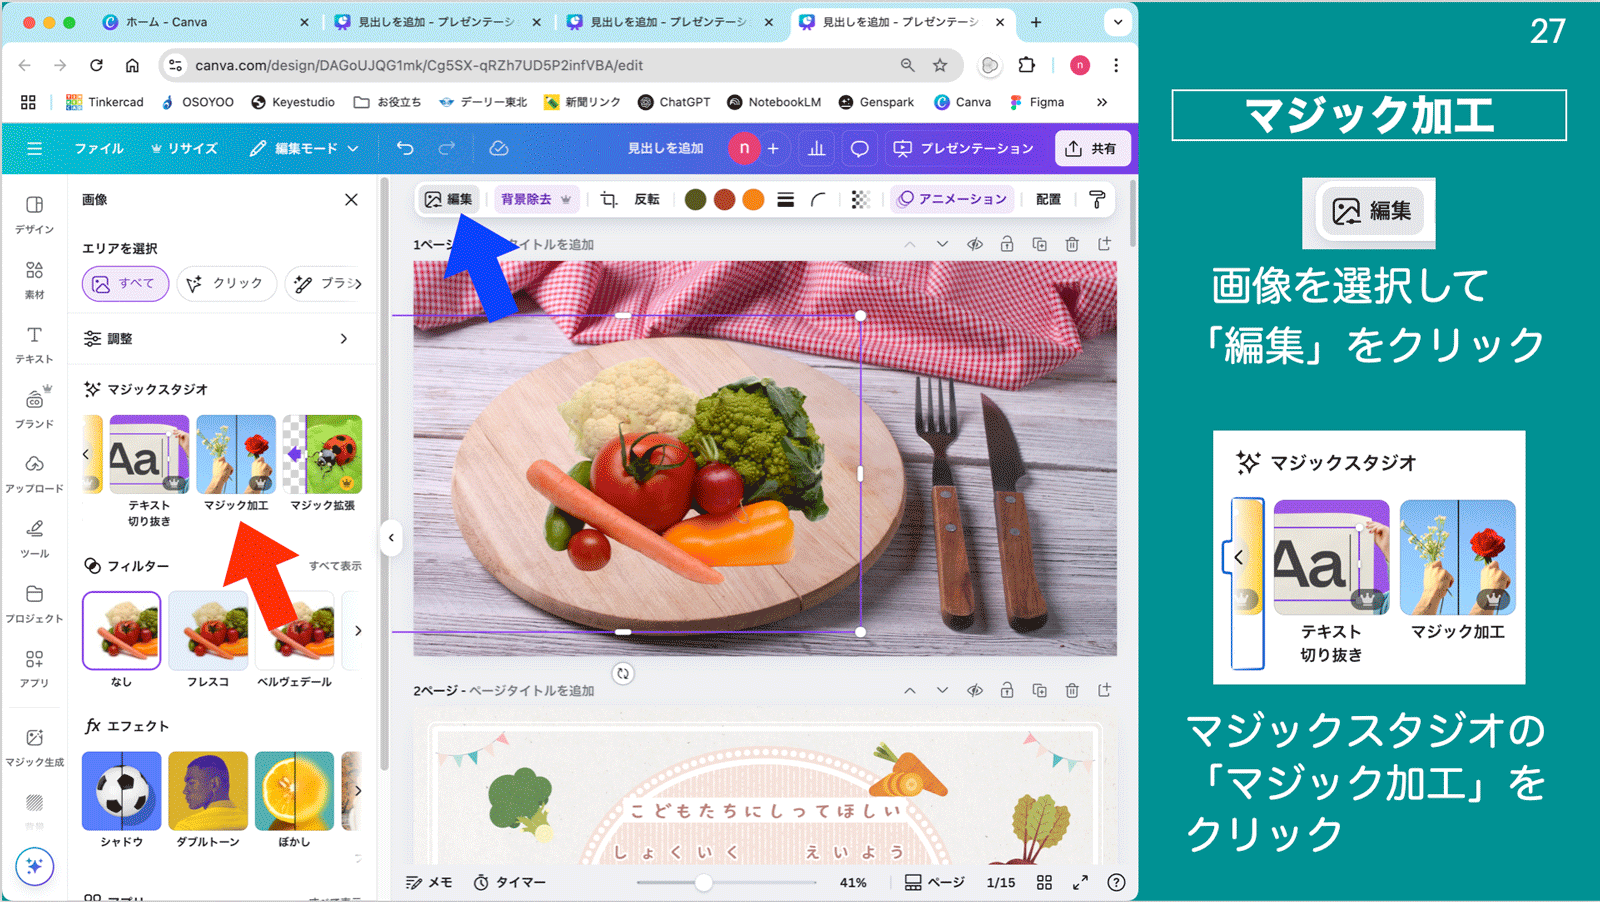Toggle 背景除去 on the selected image

pyautogui.click(x=527, y=199)
